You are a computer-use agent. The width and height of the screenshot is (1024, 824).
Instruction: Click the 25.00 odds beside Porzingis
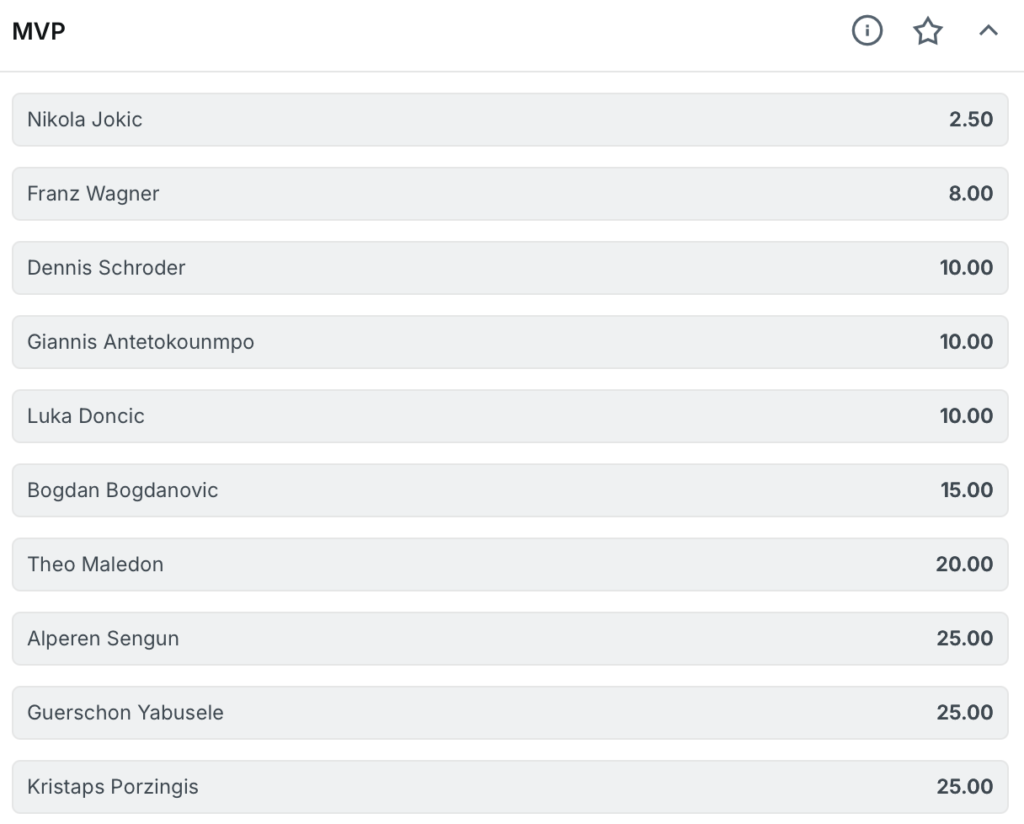point(965,786)
